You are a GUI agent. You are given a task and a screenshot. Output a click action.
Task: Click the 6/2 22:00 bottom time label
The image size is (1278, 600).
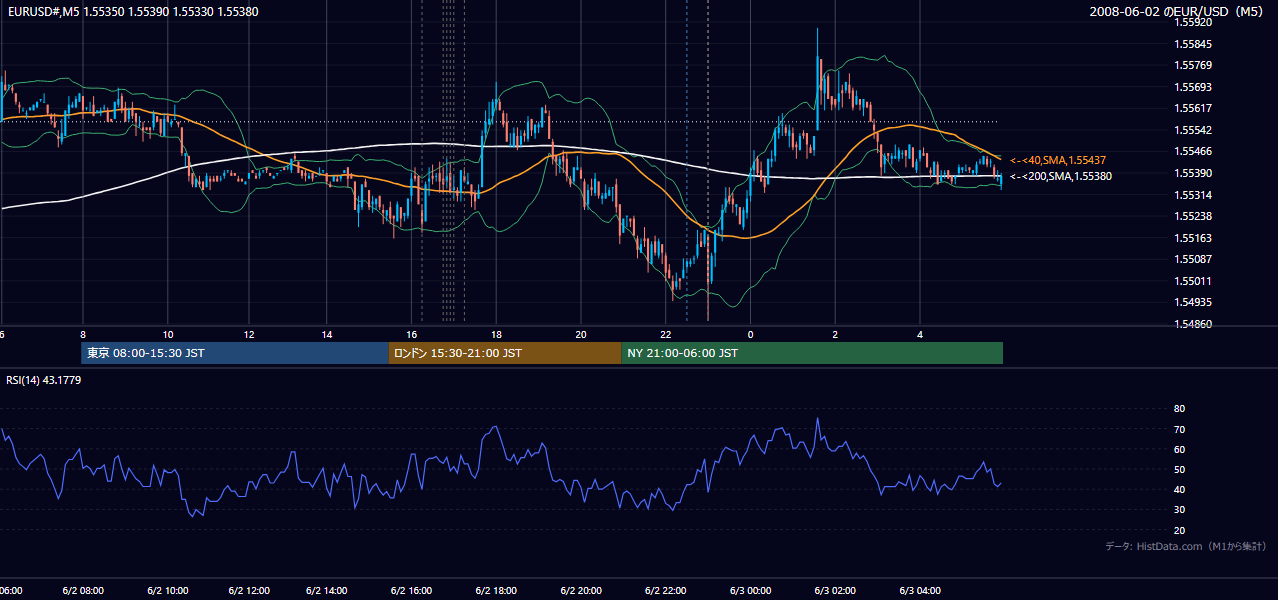pyautogui.click(x=665, y=591)
